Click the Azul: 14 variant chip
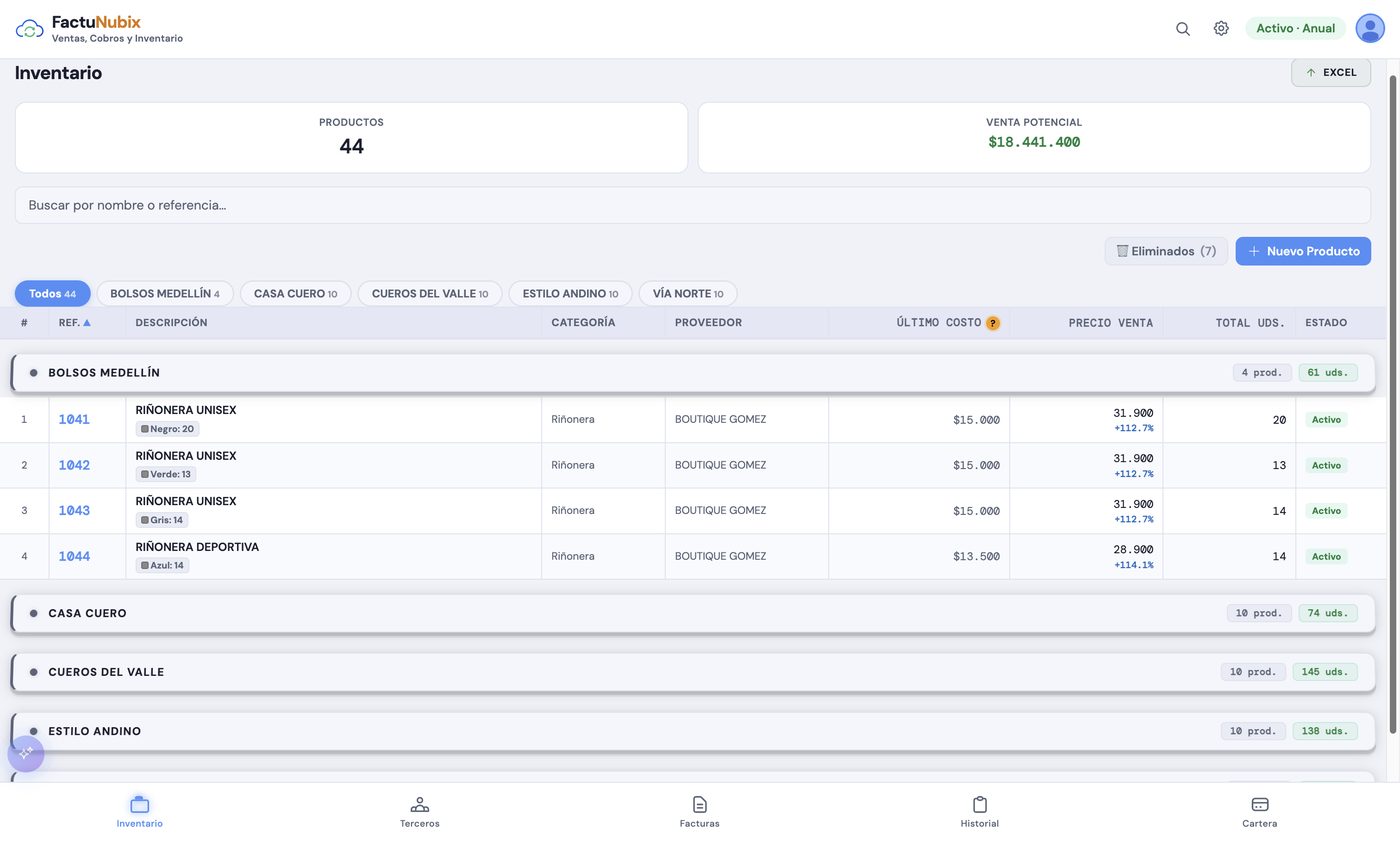Screen dimensions: 1400x841 click(x=162, y=565)
